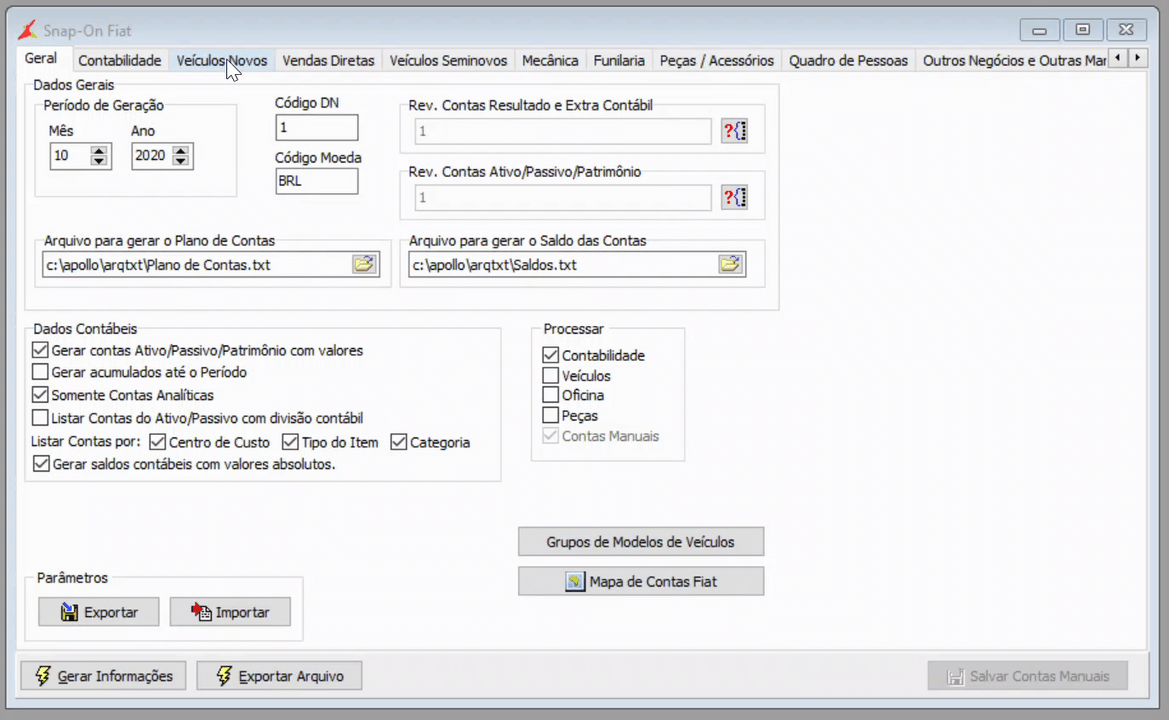Focus the Código DN field

(317, 127)
